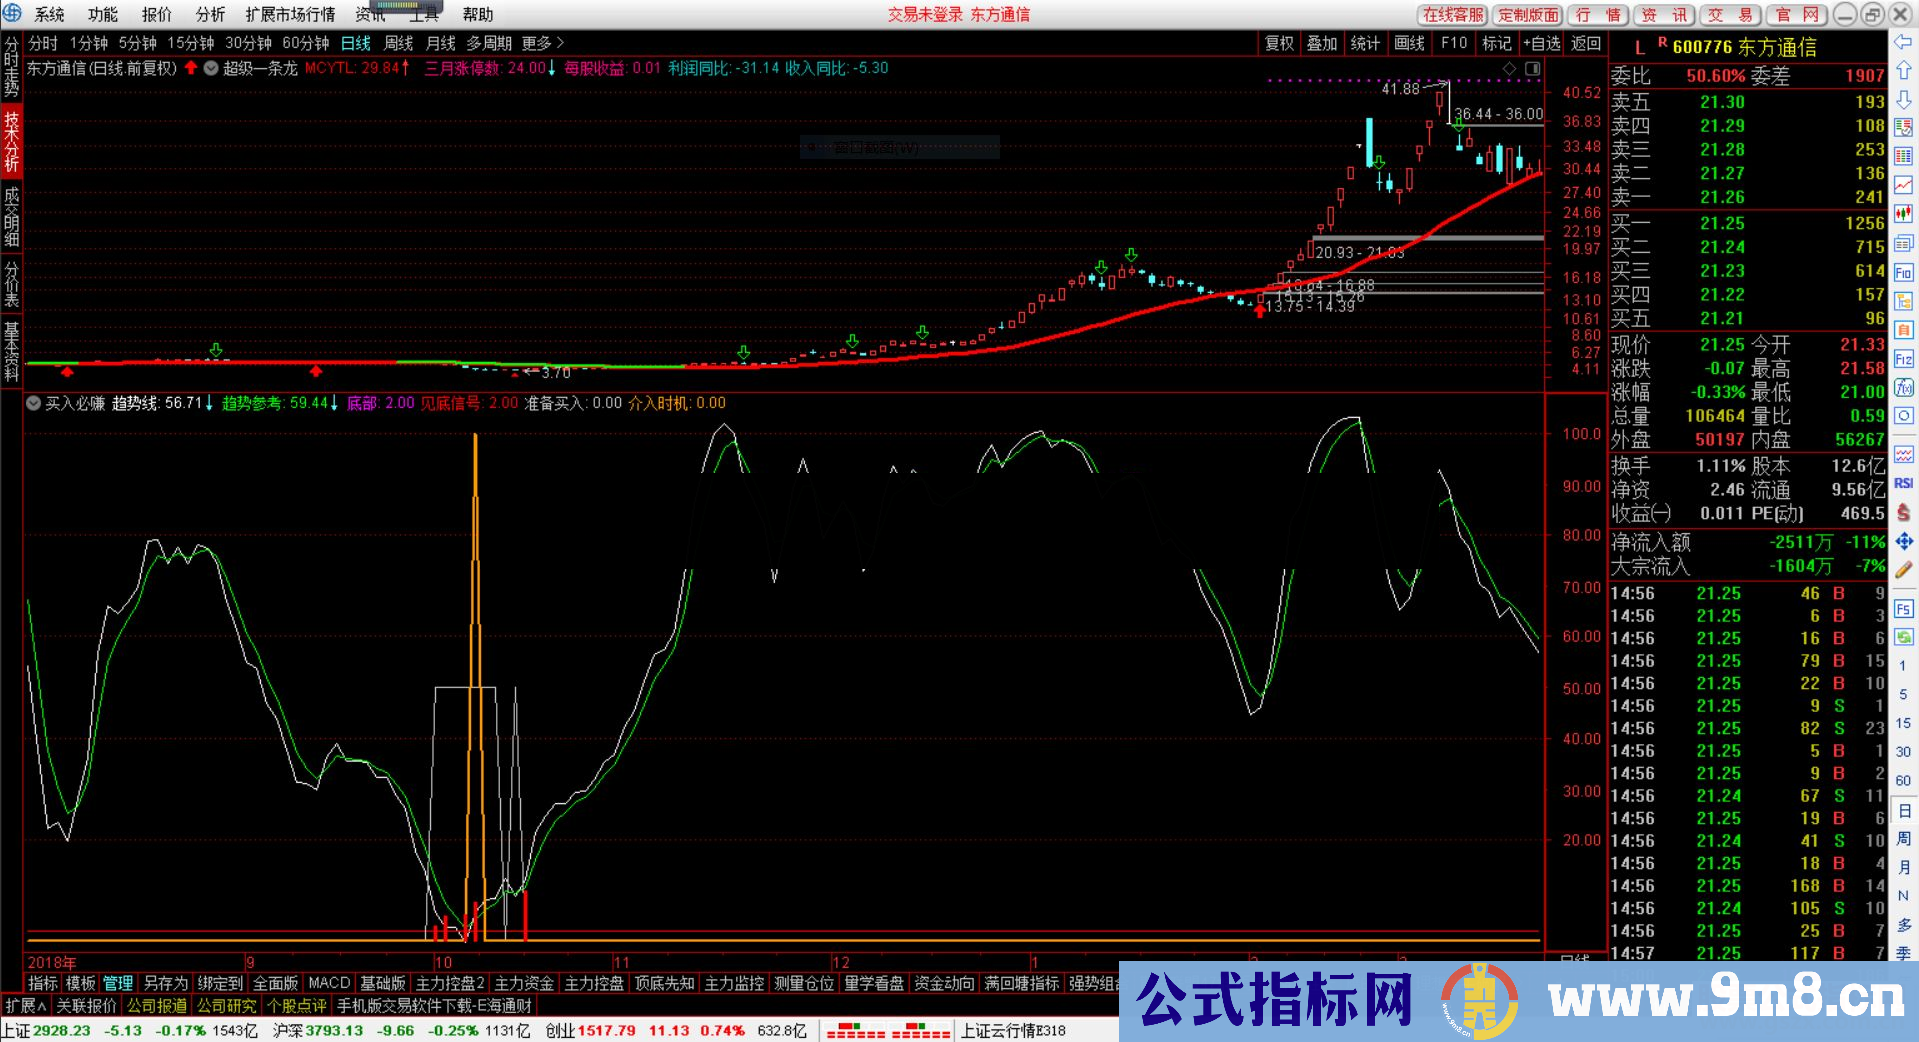Image resolution: width=1919 pixels, height=1042 pixels.
Task: Switch to the 基本资料 tab on the left
Action: [10, 345]
